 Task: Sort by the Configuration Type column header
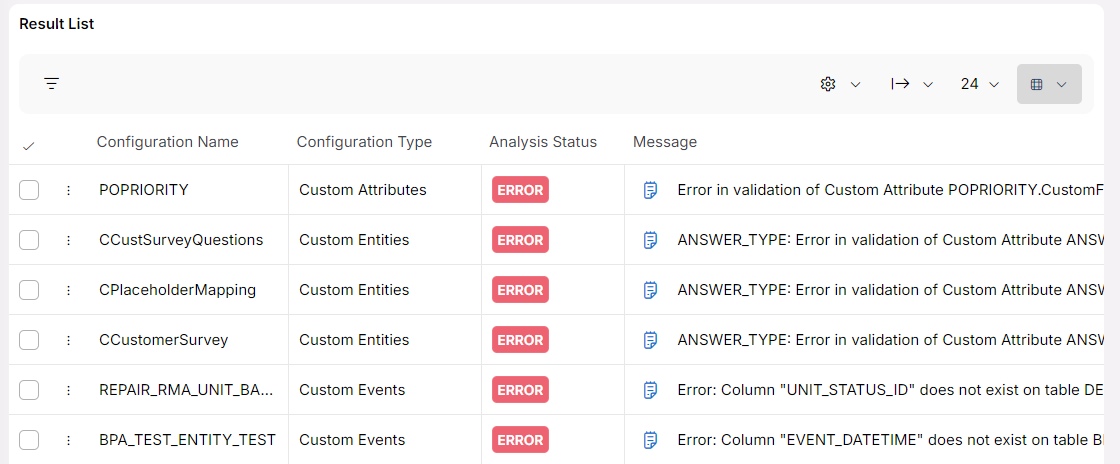point(364,142)
